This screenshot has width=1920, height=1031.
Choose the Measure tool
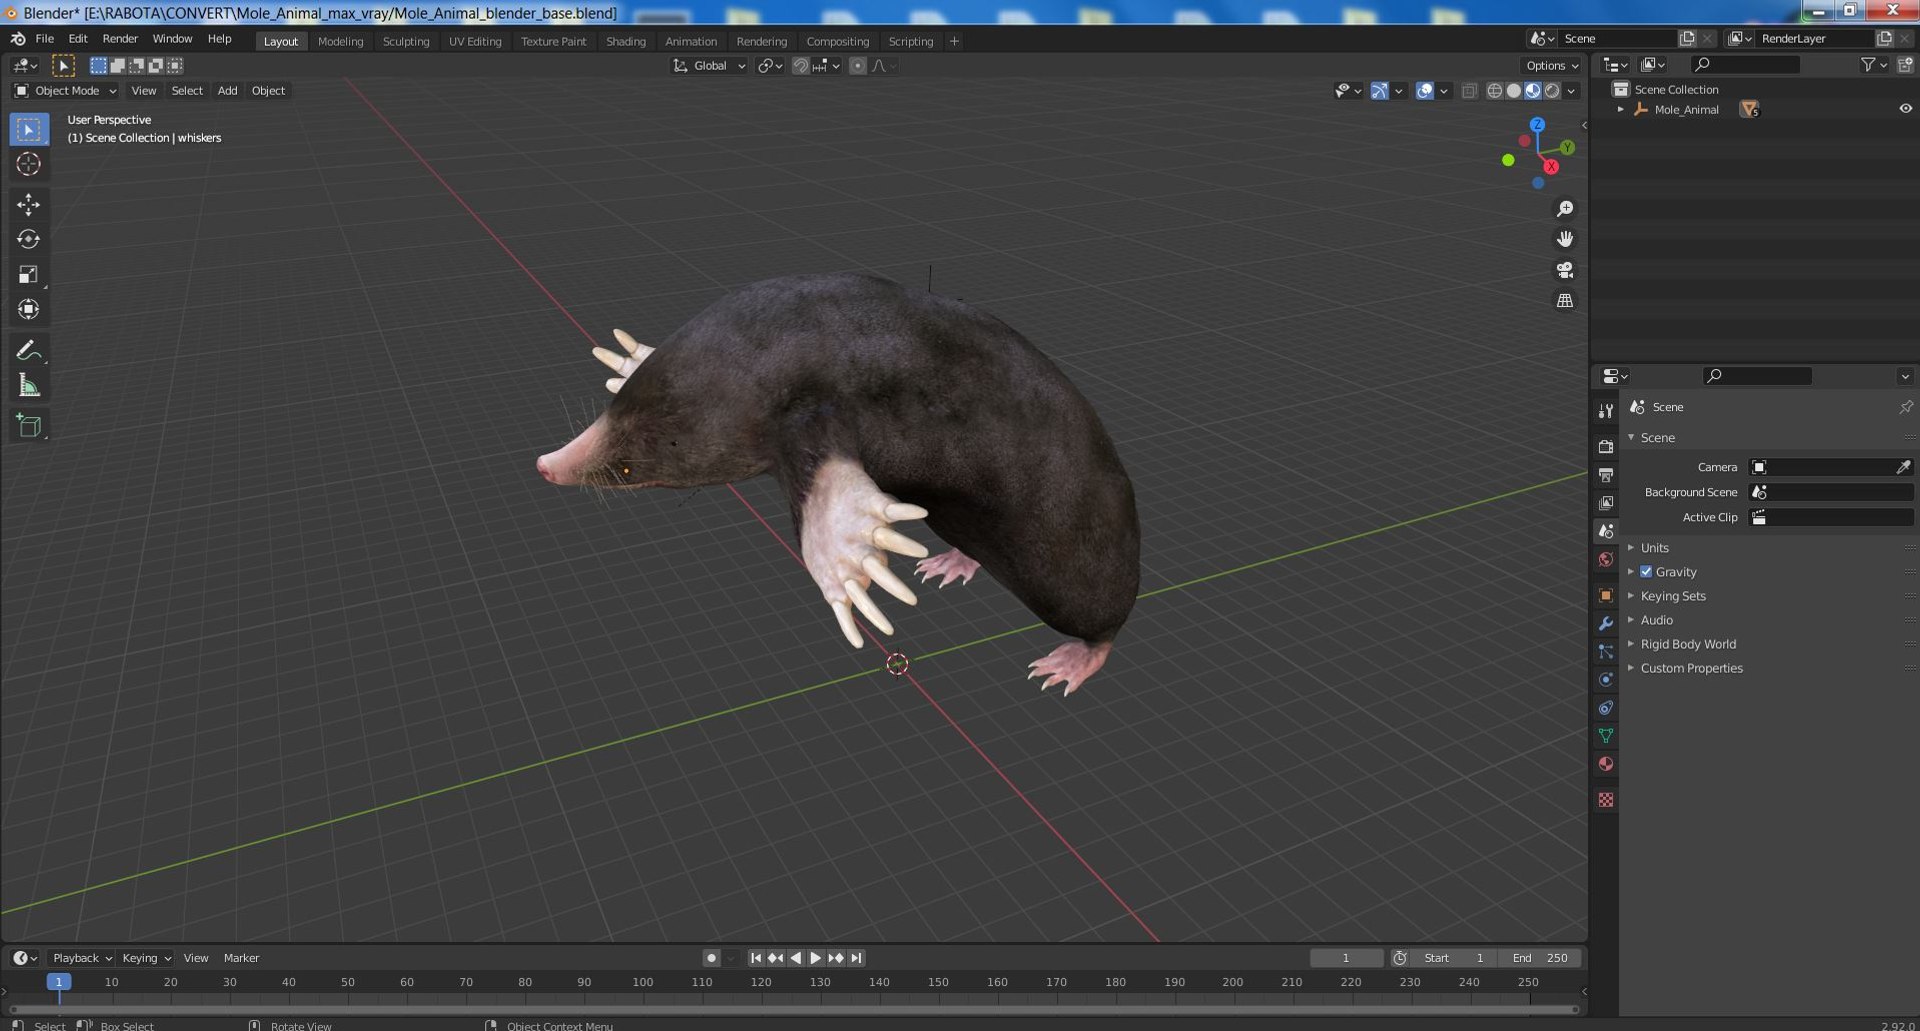pyautogui.click(x=28, y=385)
